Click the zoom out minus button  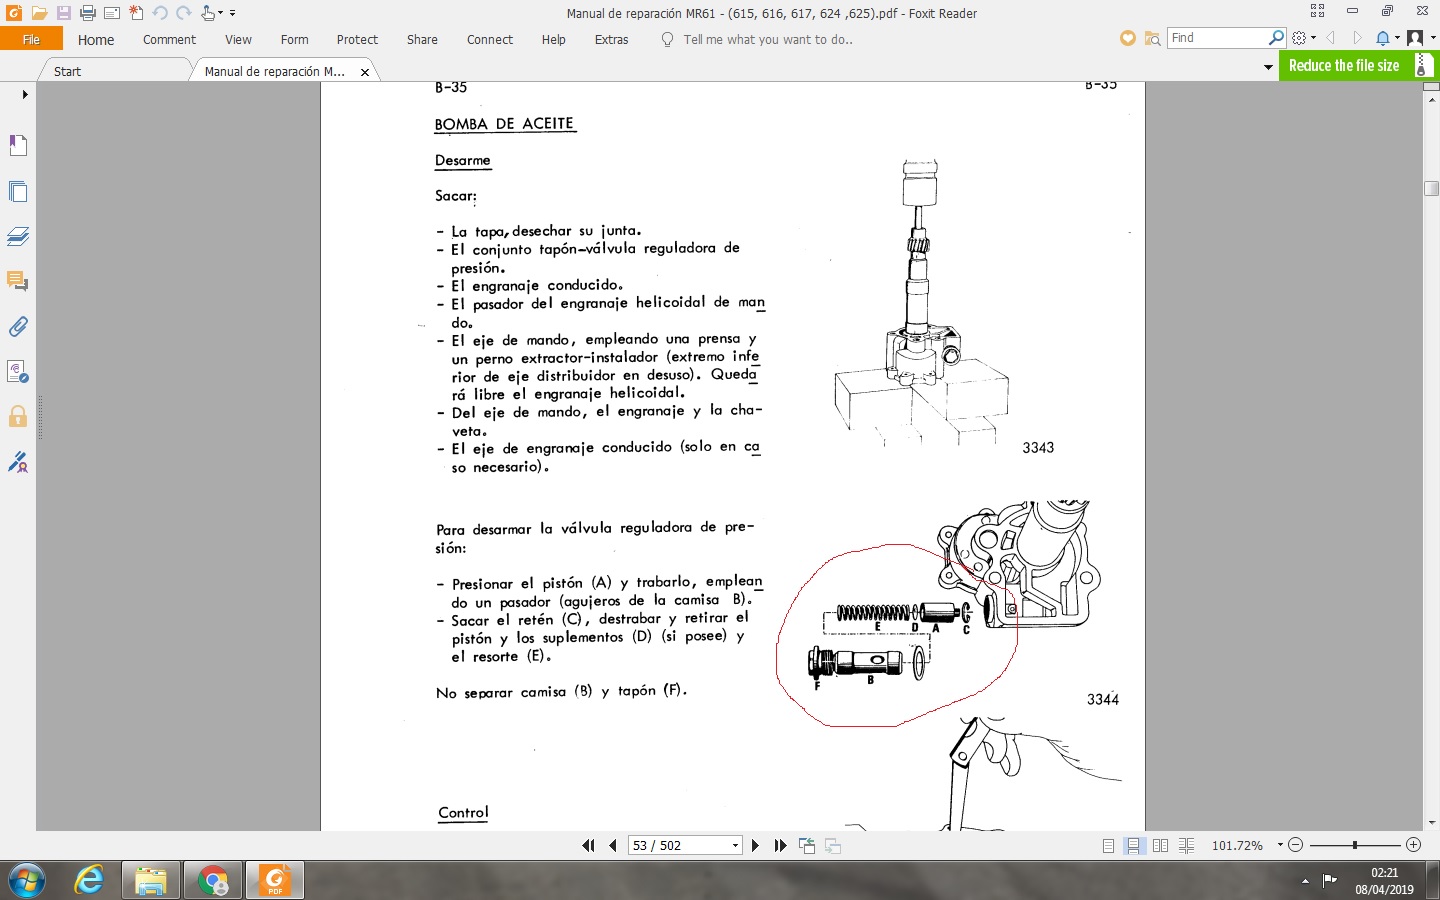[x=1296, y=846]
